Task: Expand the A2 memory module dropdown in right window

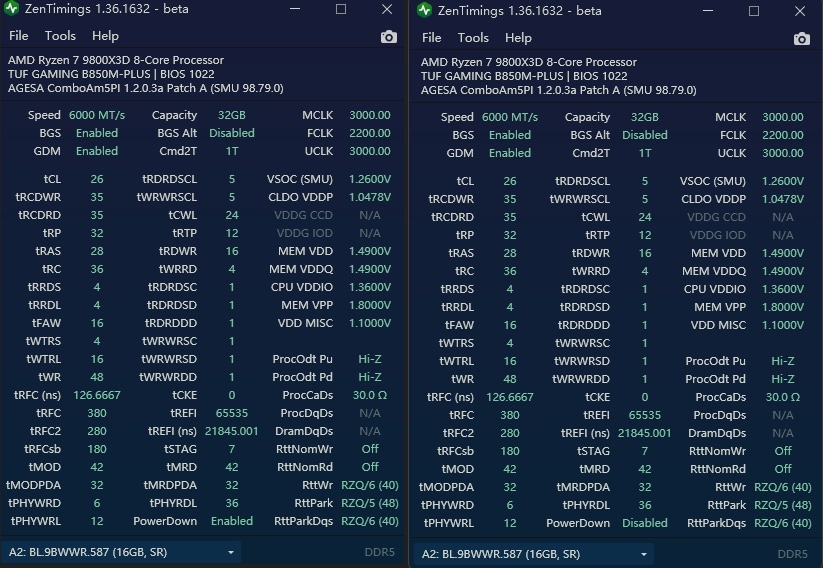Action: coord(534,554)
